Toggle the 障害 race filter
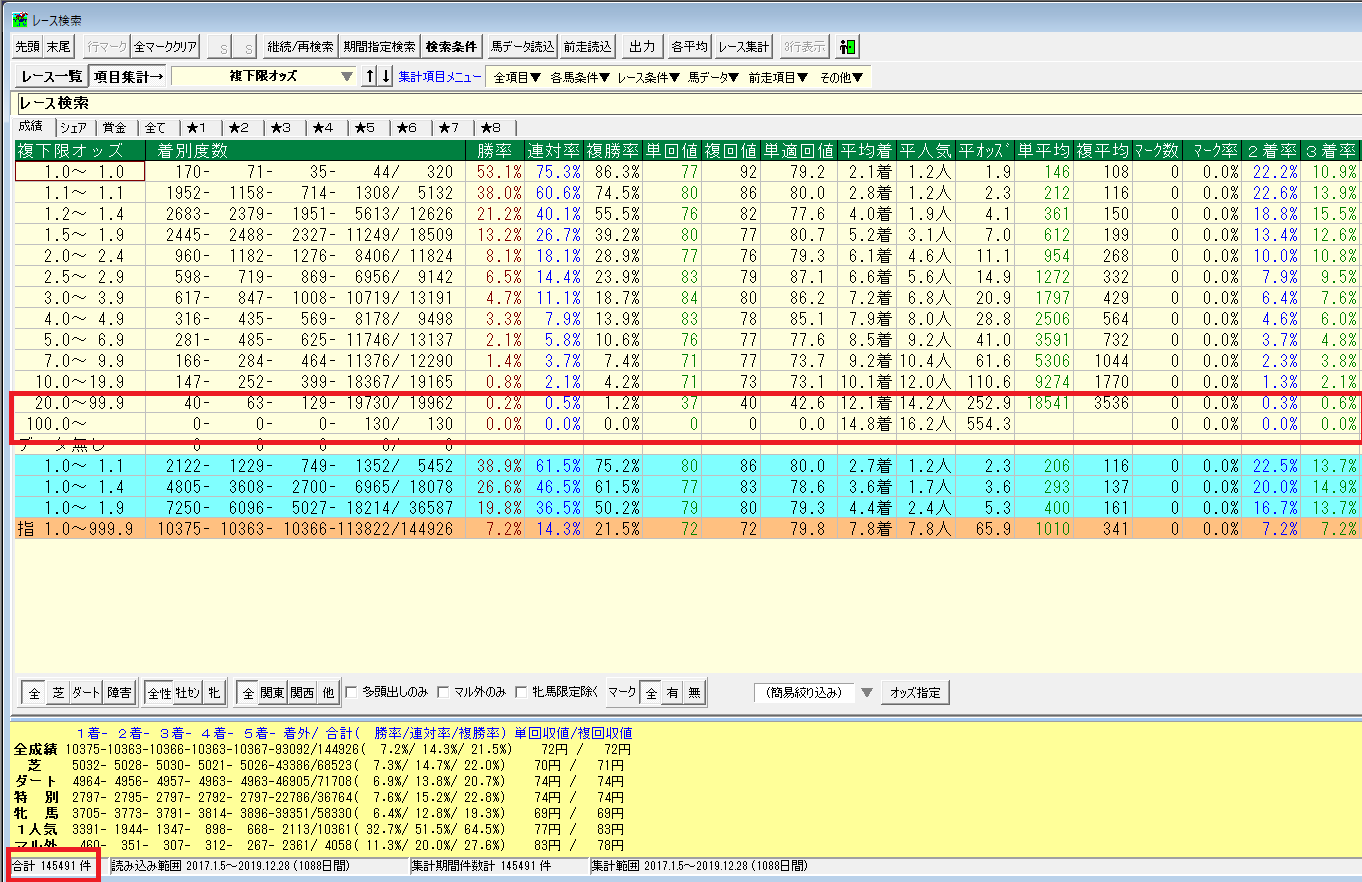This screenshot has width=1362, height=882. click(120, 692)
